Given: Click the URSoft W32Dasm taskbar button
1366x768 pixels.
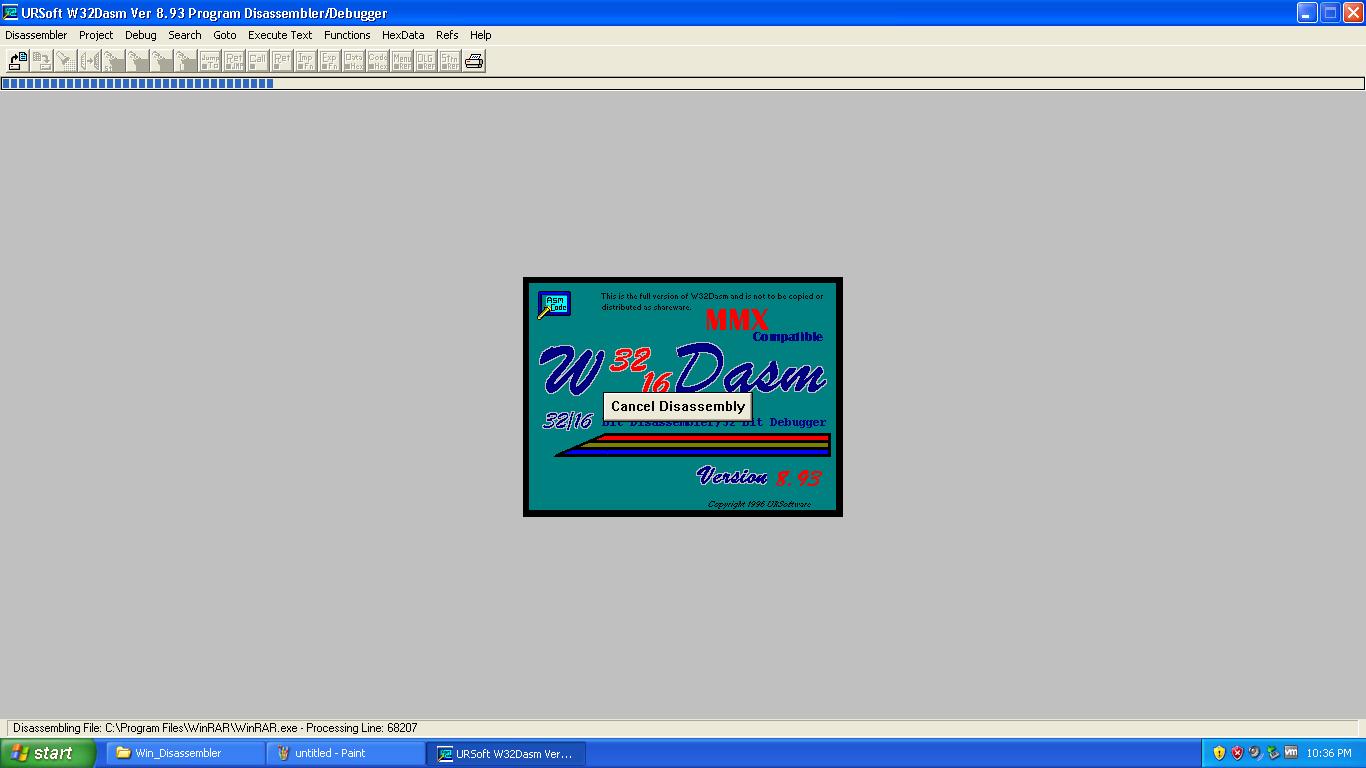Looking at the screenshot, I should [x=507, y=753].
